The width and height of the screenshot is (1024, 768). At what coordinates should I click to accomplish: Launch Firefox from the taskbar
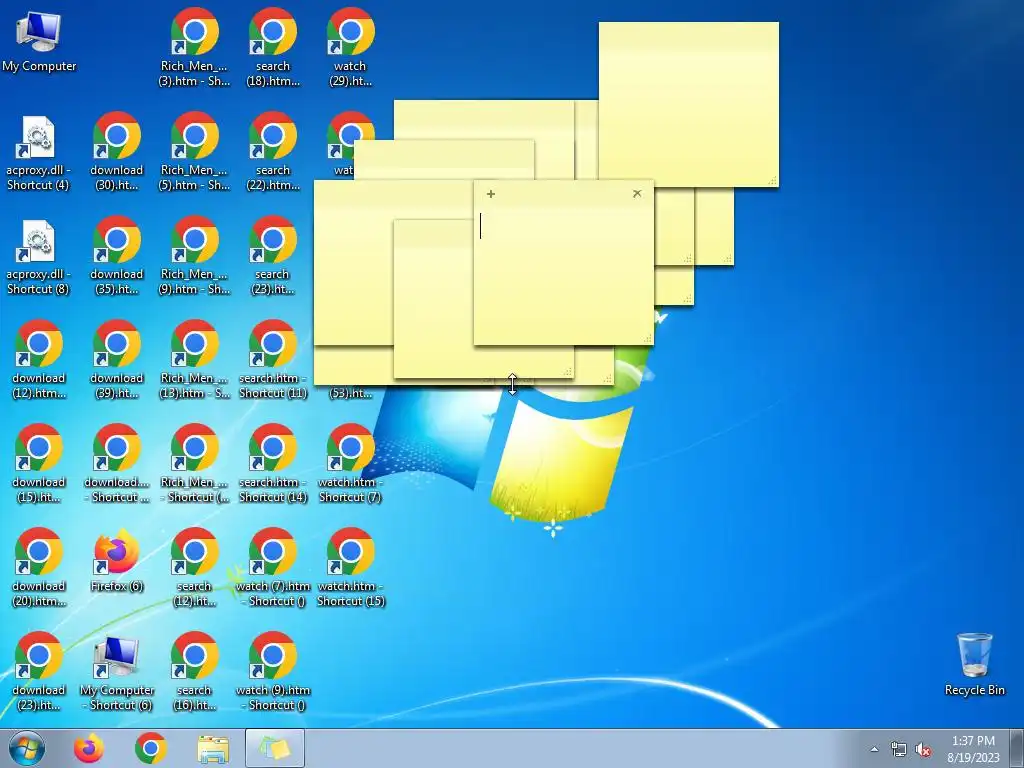pos(89,748)
